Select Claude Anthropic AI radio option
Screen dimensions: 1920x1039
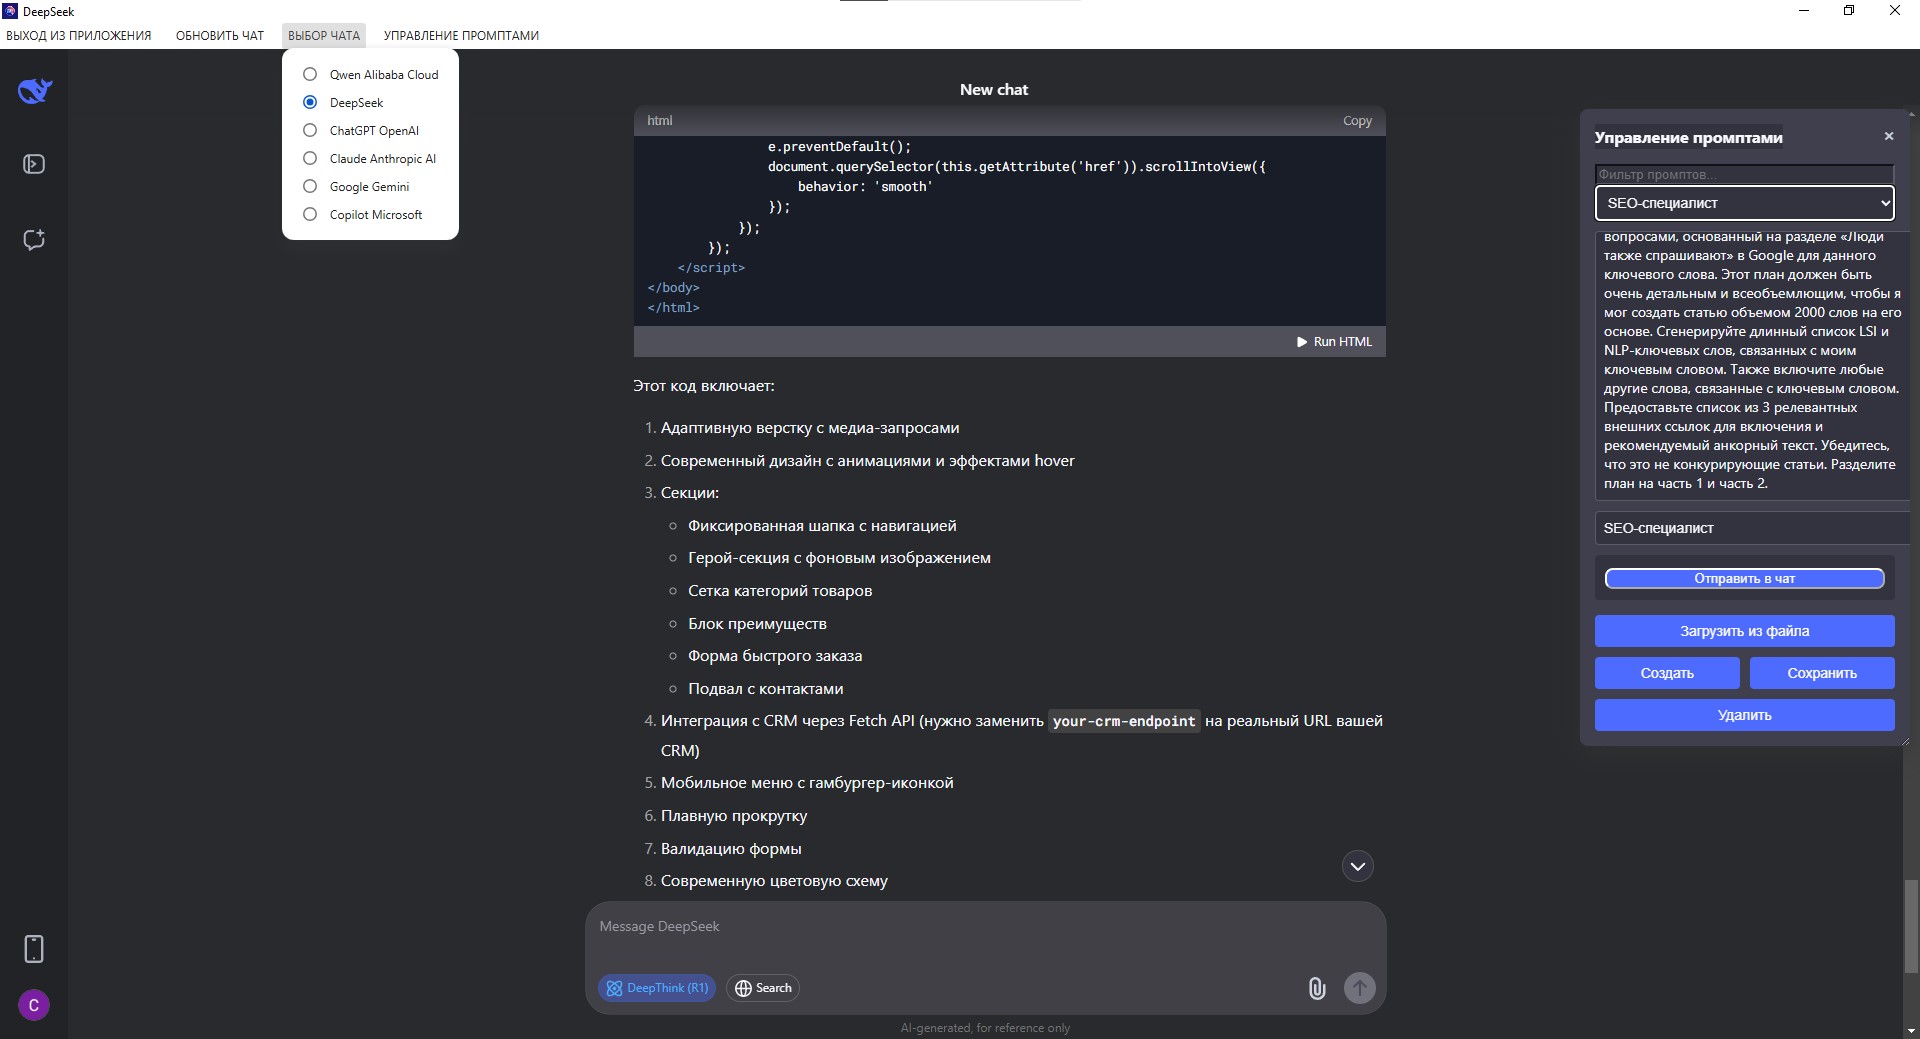(310, 158)
